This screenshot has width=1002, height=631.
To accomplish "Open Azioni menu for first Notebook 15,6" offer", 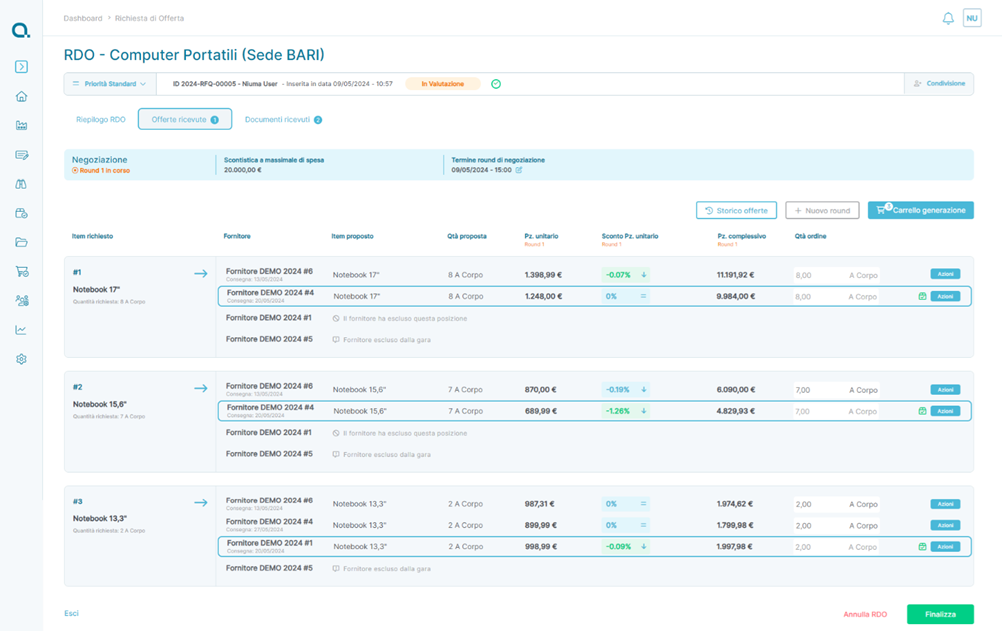I will click(x=945, y=390).
